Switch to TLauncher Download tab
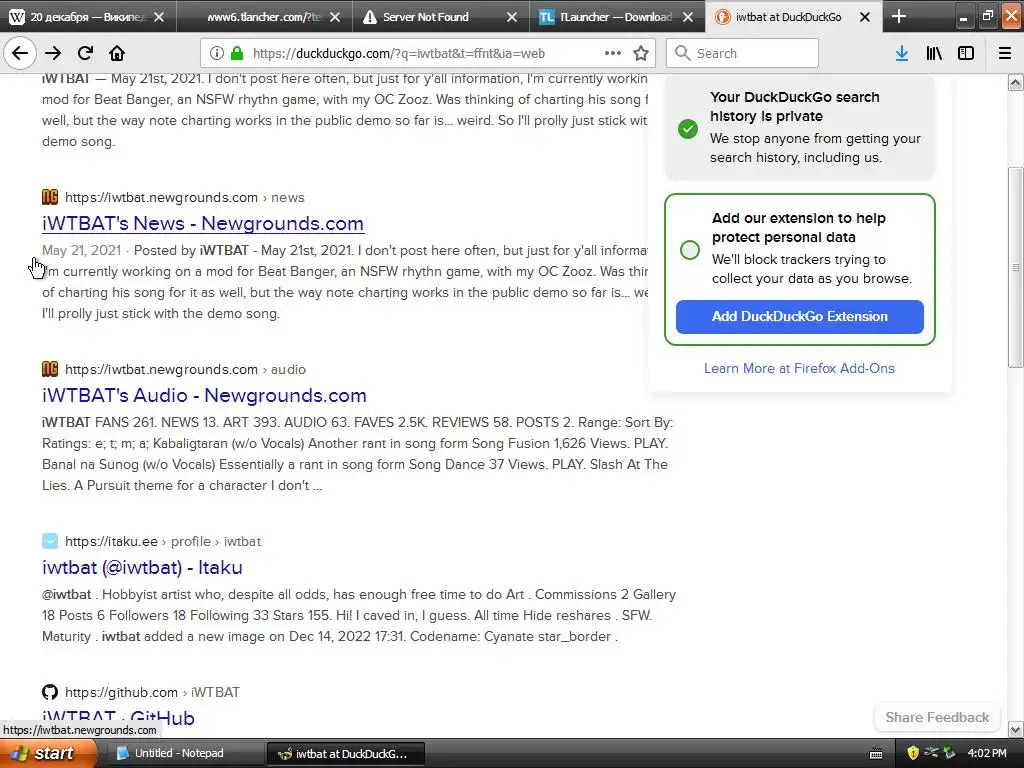Screen dimensions: 1024x768 tap(616, 17)
